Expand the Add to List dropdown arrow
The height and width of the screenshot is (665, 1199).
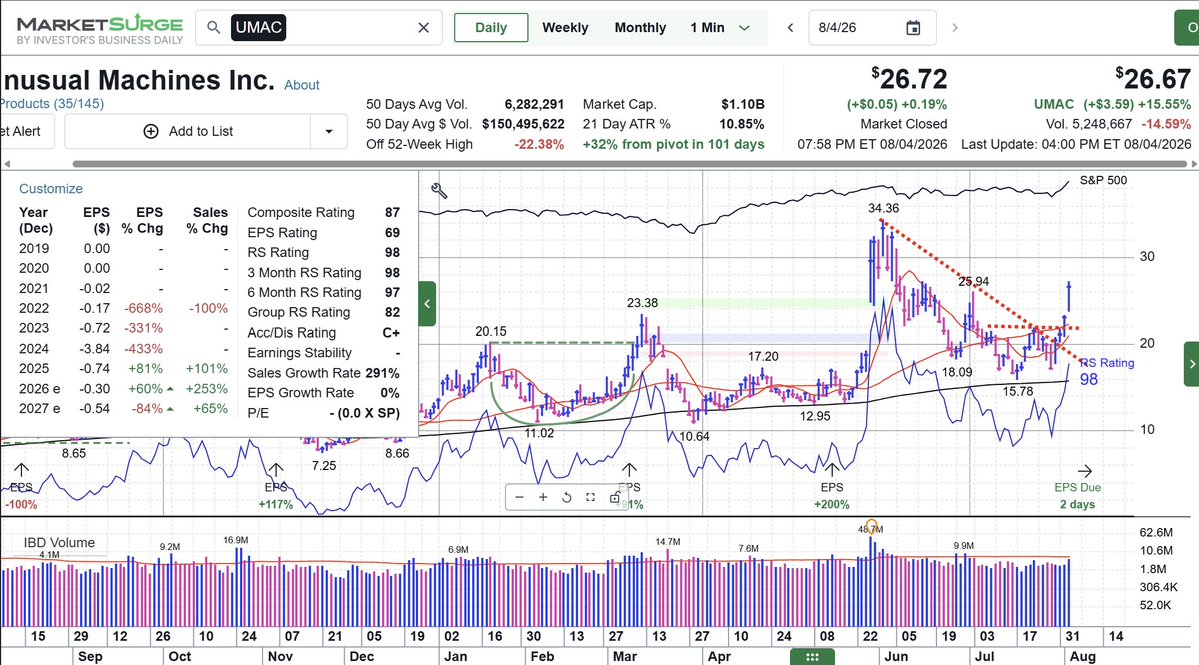coord(329,131)
